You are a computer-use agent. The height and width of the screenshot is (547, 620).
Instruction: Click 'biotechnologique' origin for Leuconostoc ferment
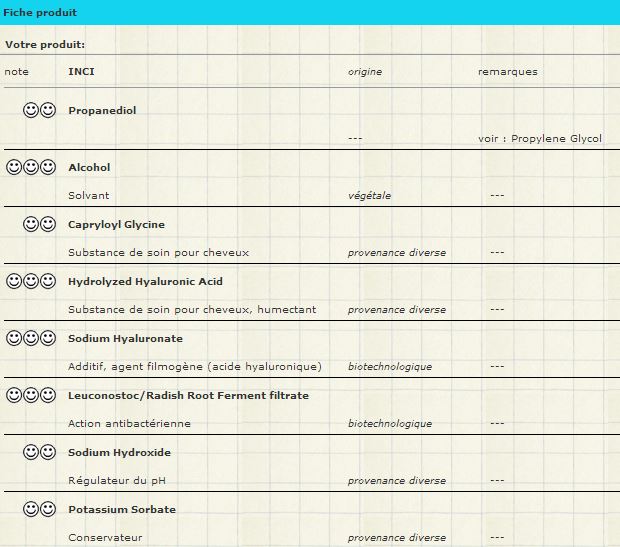click(x=390, y=424)
